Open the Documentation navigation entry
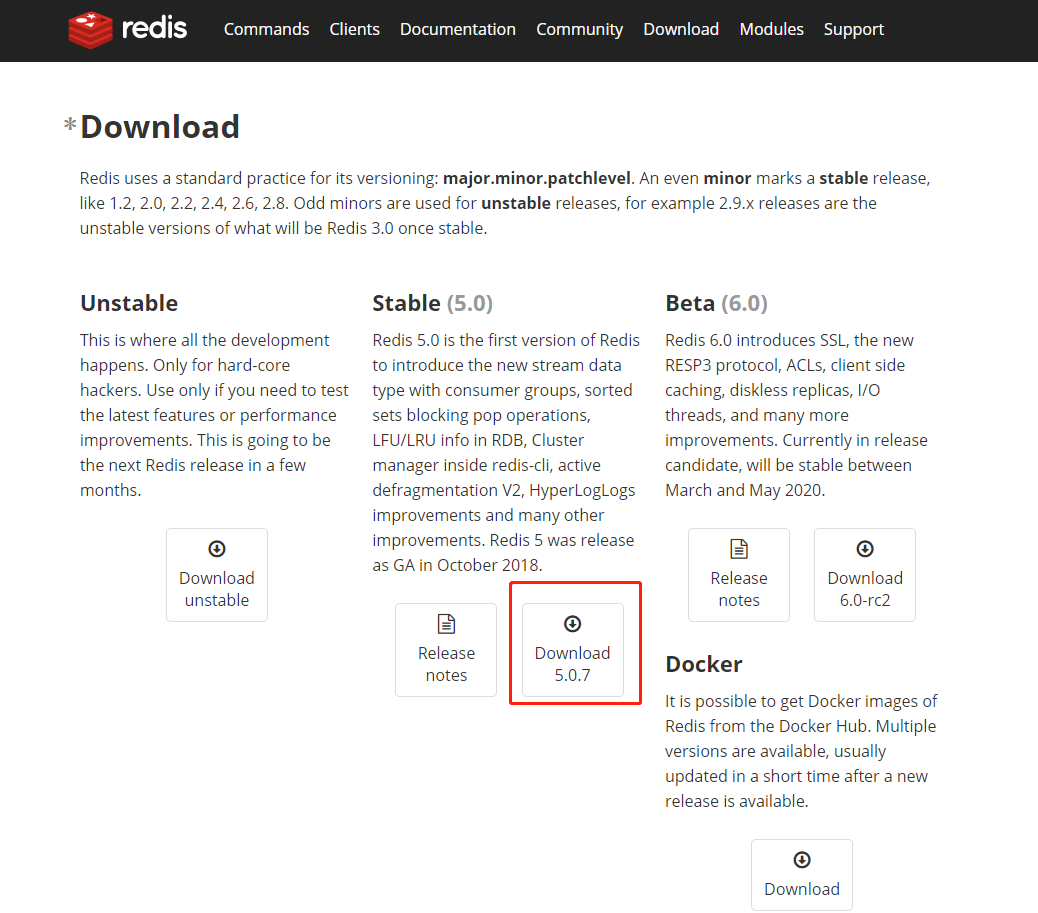This screenshot has width=1038, height=913. (457, 29)
